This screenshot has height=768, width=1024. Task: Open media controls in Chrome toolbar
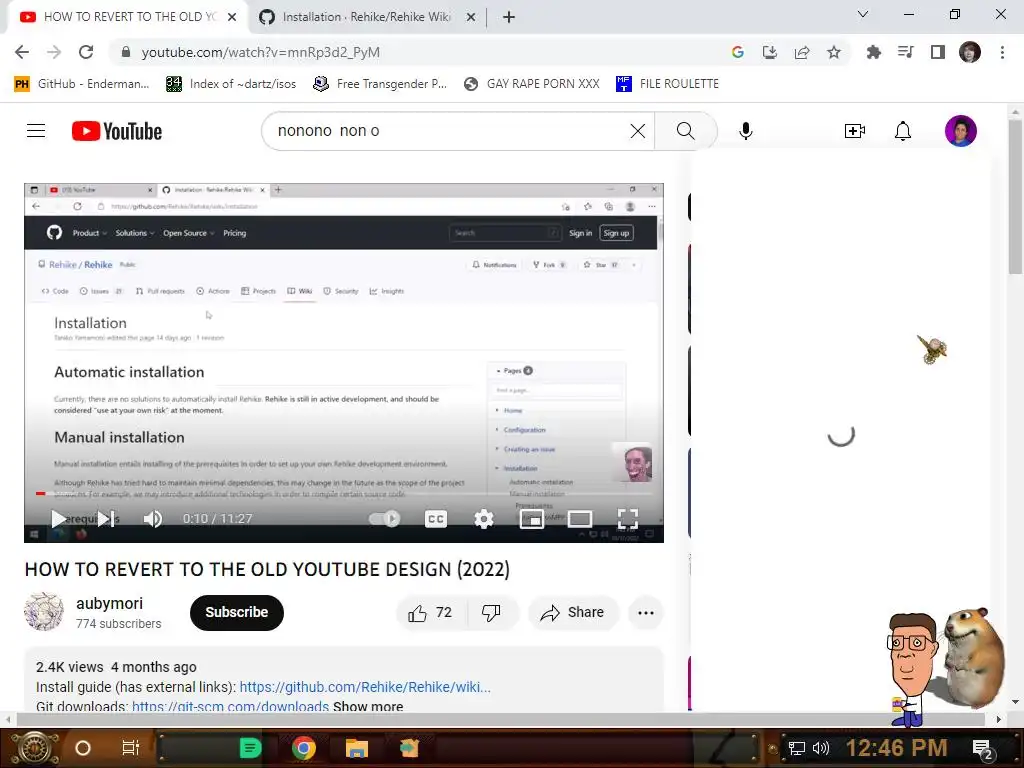tap(905, 52)
